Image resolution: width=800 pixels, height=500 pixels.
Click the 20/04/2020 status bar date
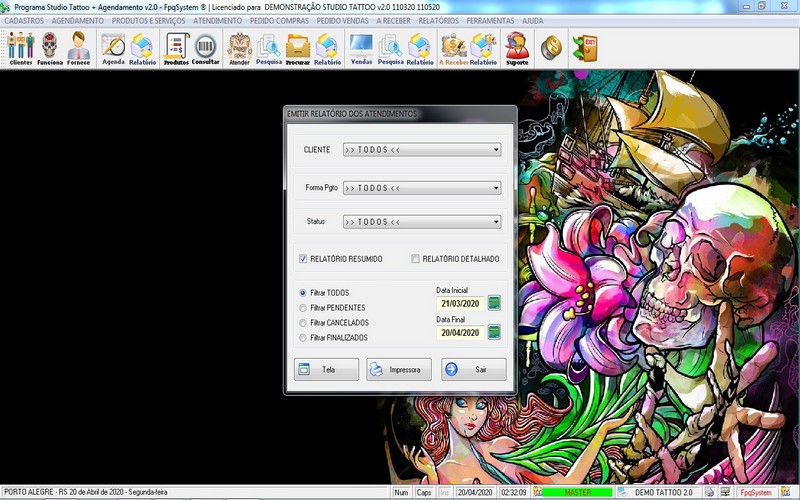(x=474, y=492)
